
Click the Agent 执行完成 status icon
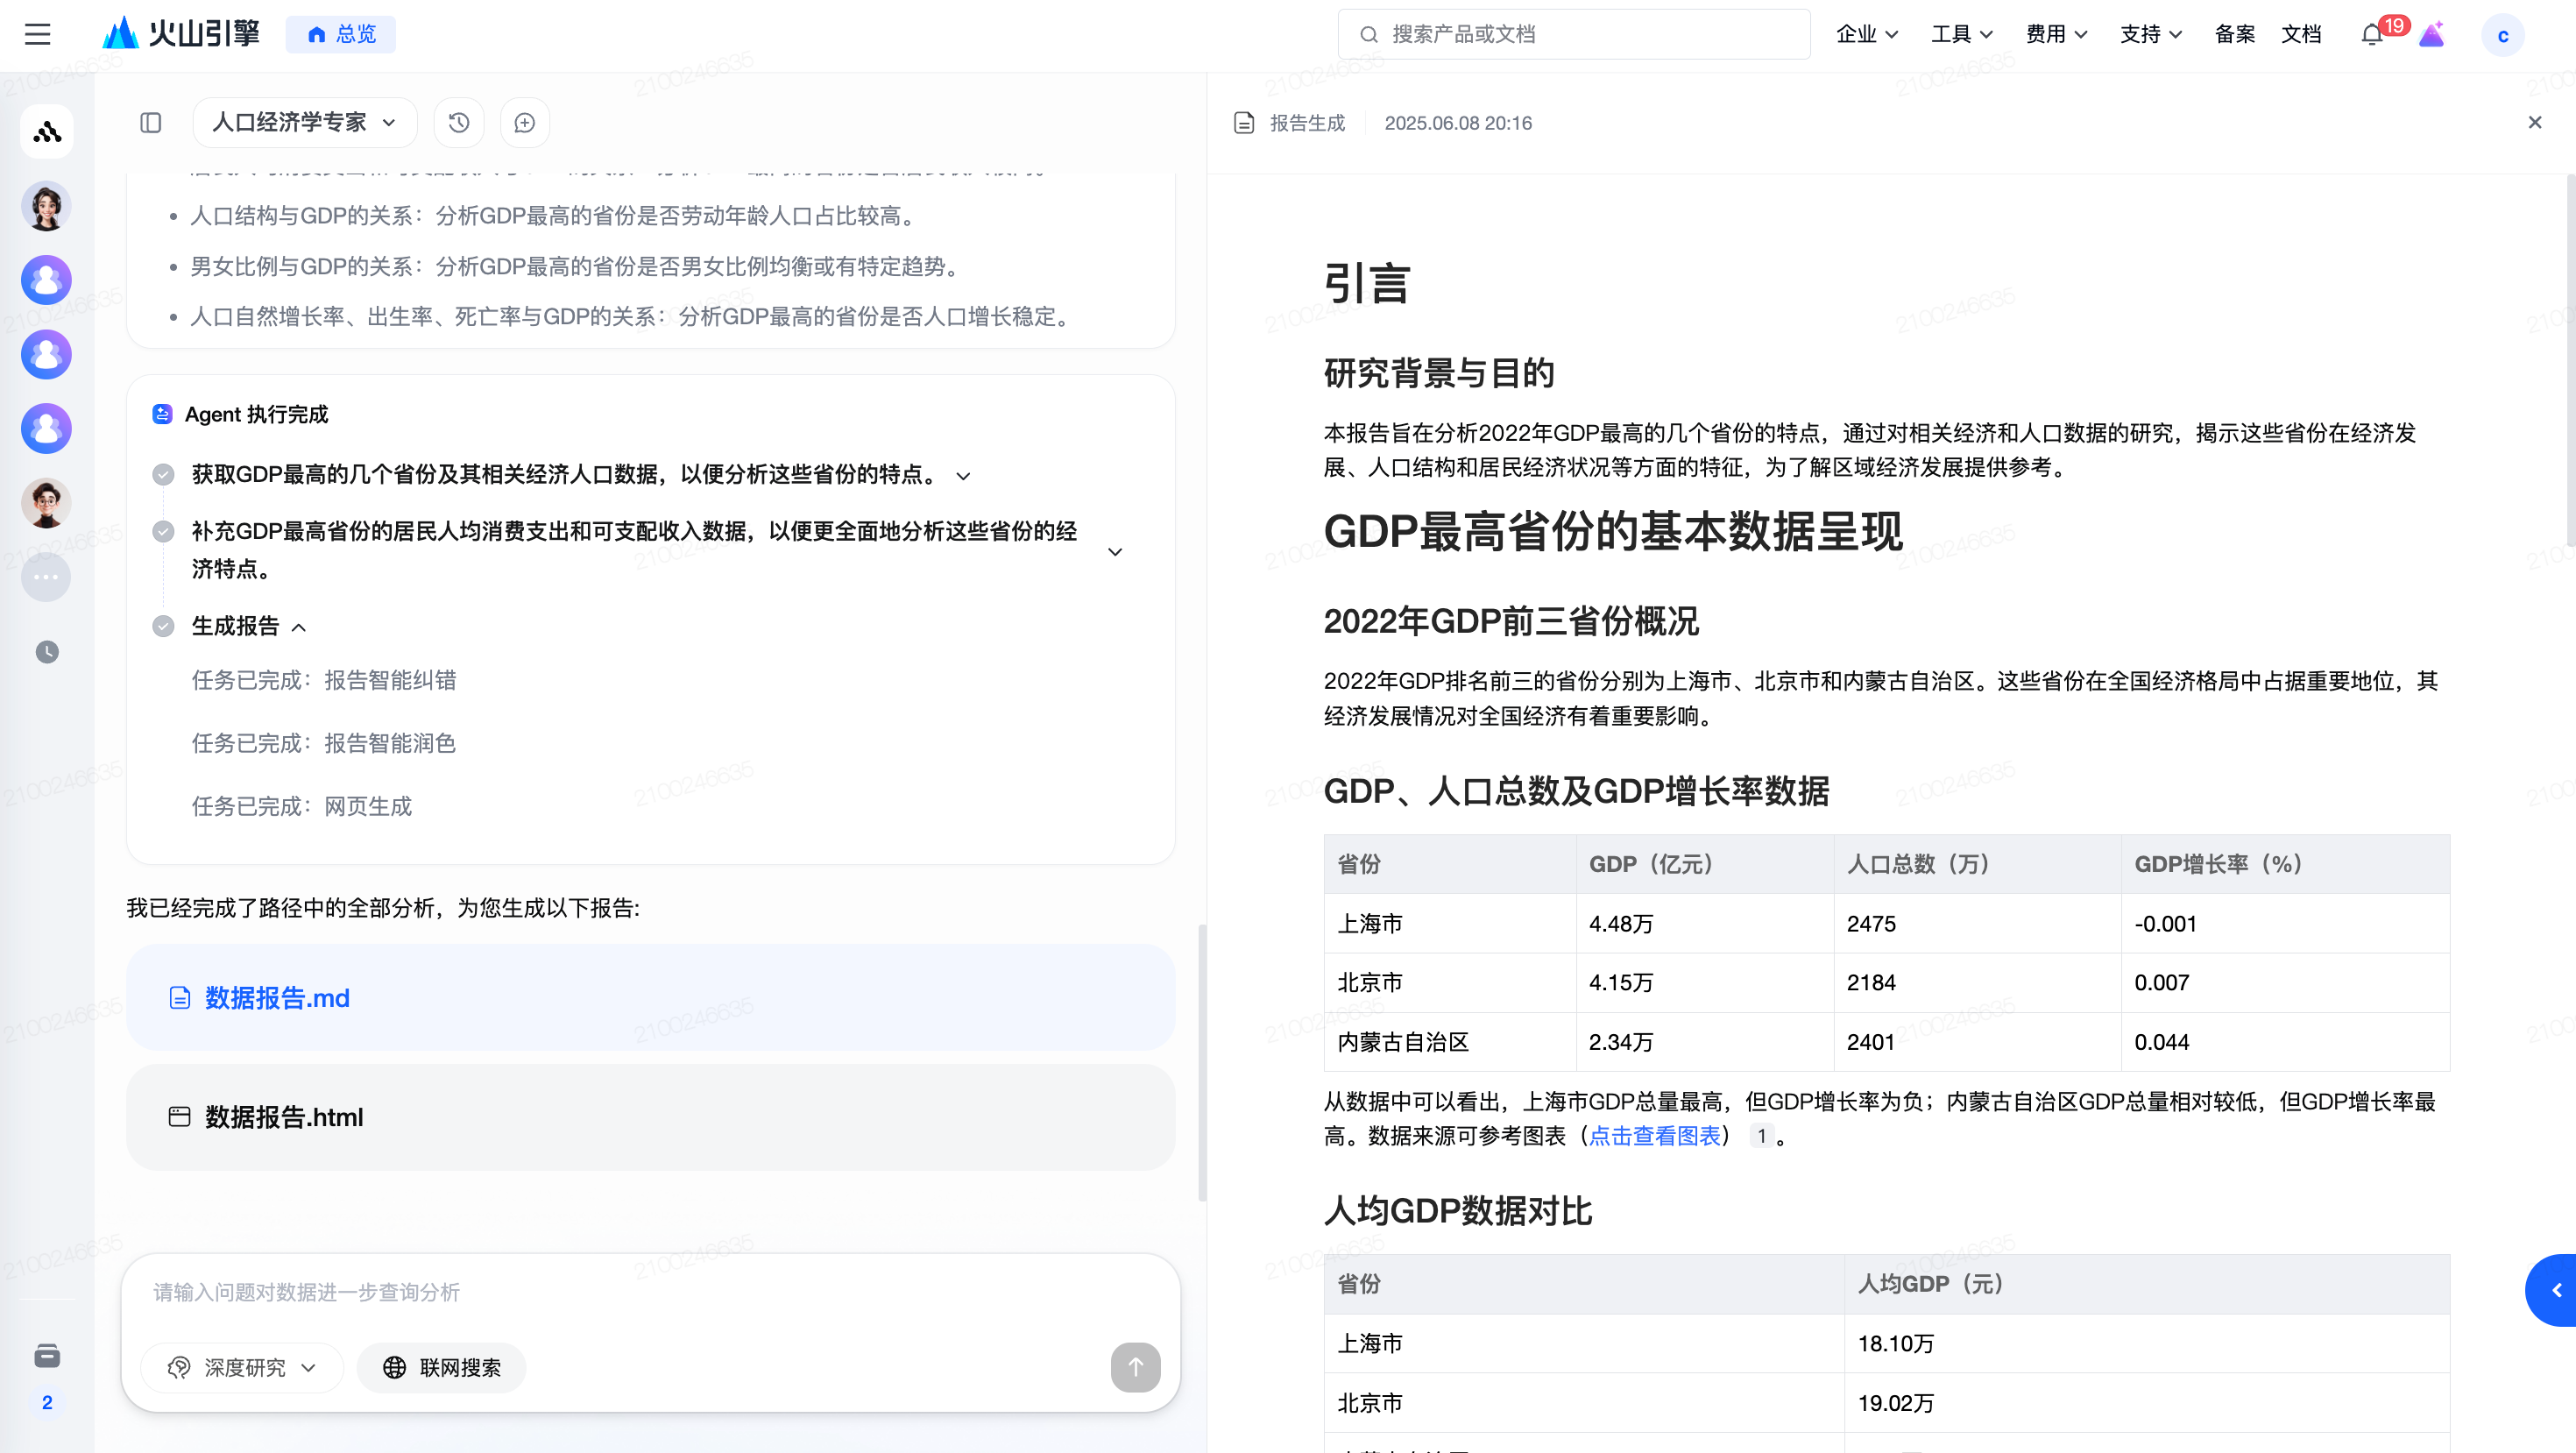pos(162,414)
